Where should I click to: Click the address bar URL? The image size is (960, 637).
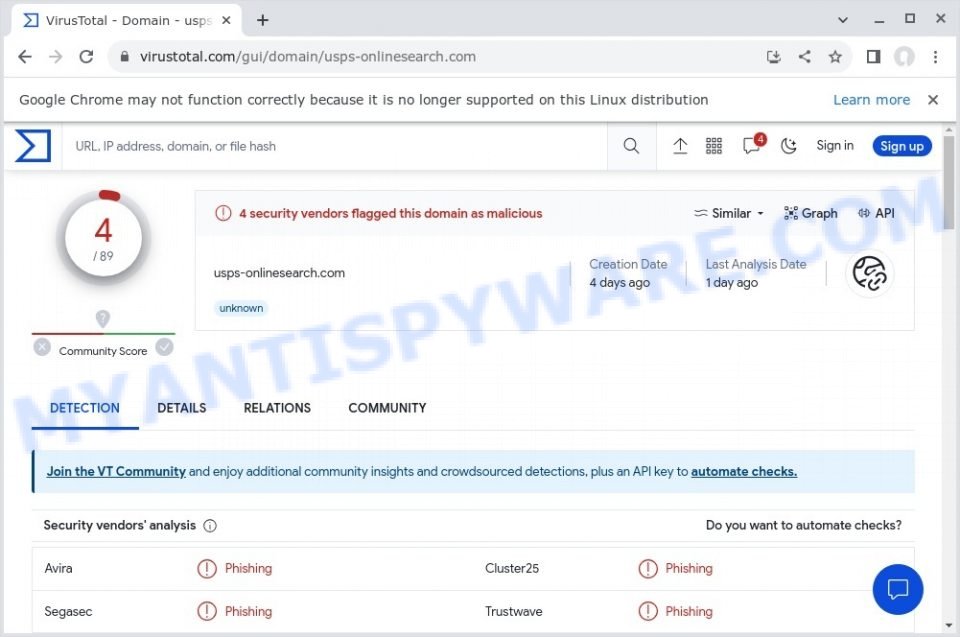[x=307, y=57]
